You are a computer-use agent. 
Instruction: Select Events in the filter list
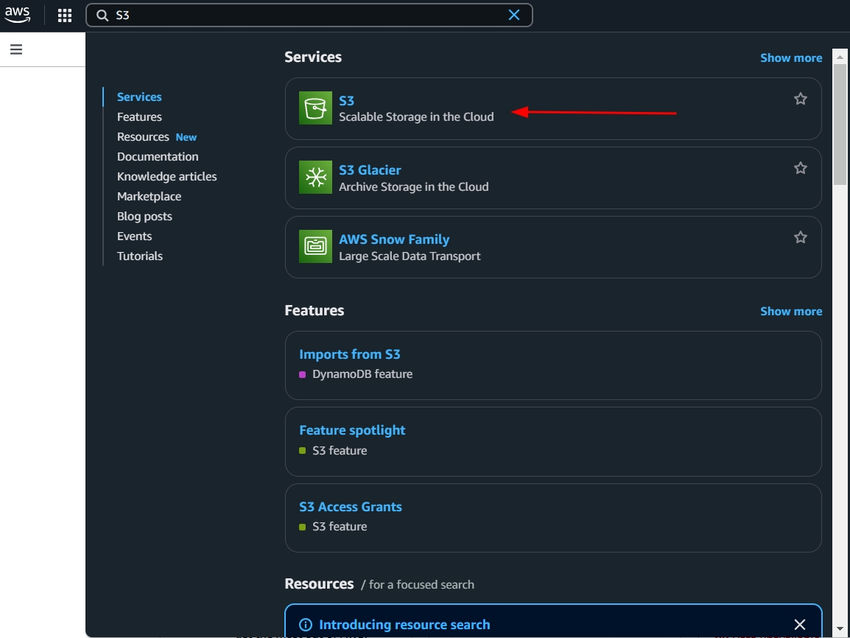click(134, 236)
